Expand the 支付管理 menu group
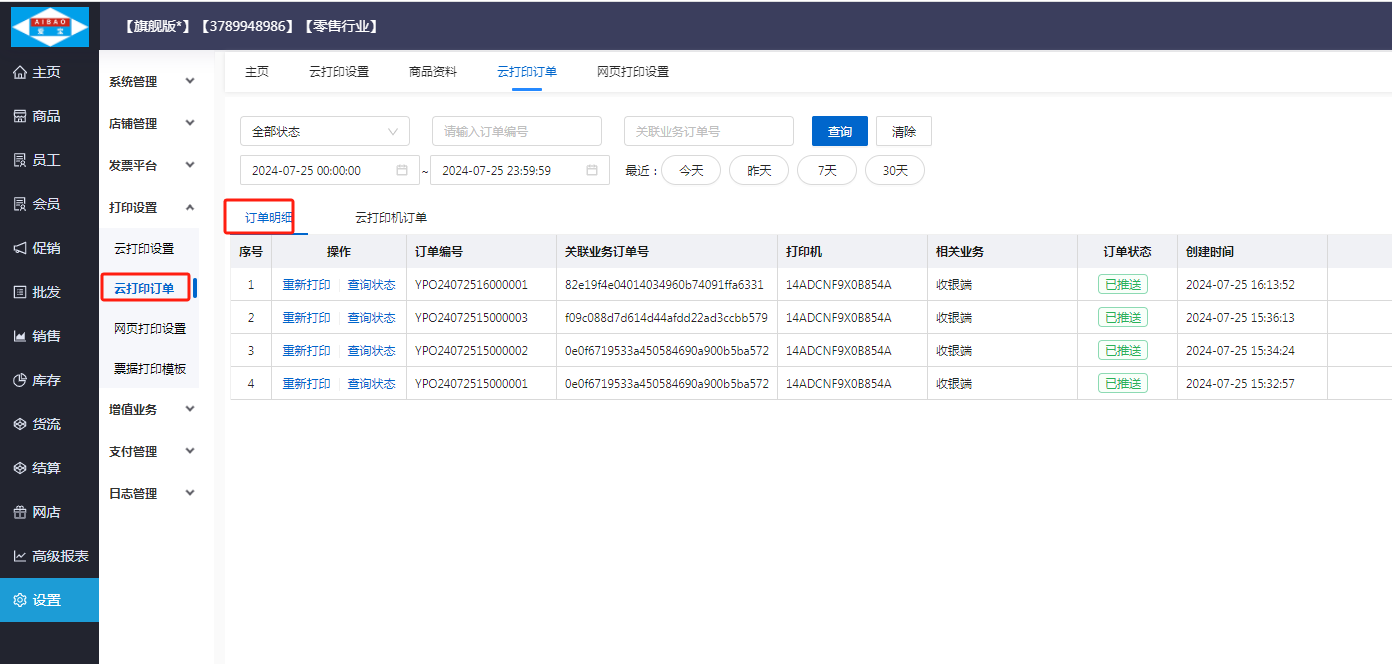1392x664 pixels. [151, 452]
